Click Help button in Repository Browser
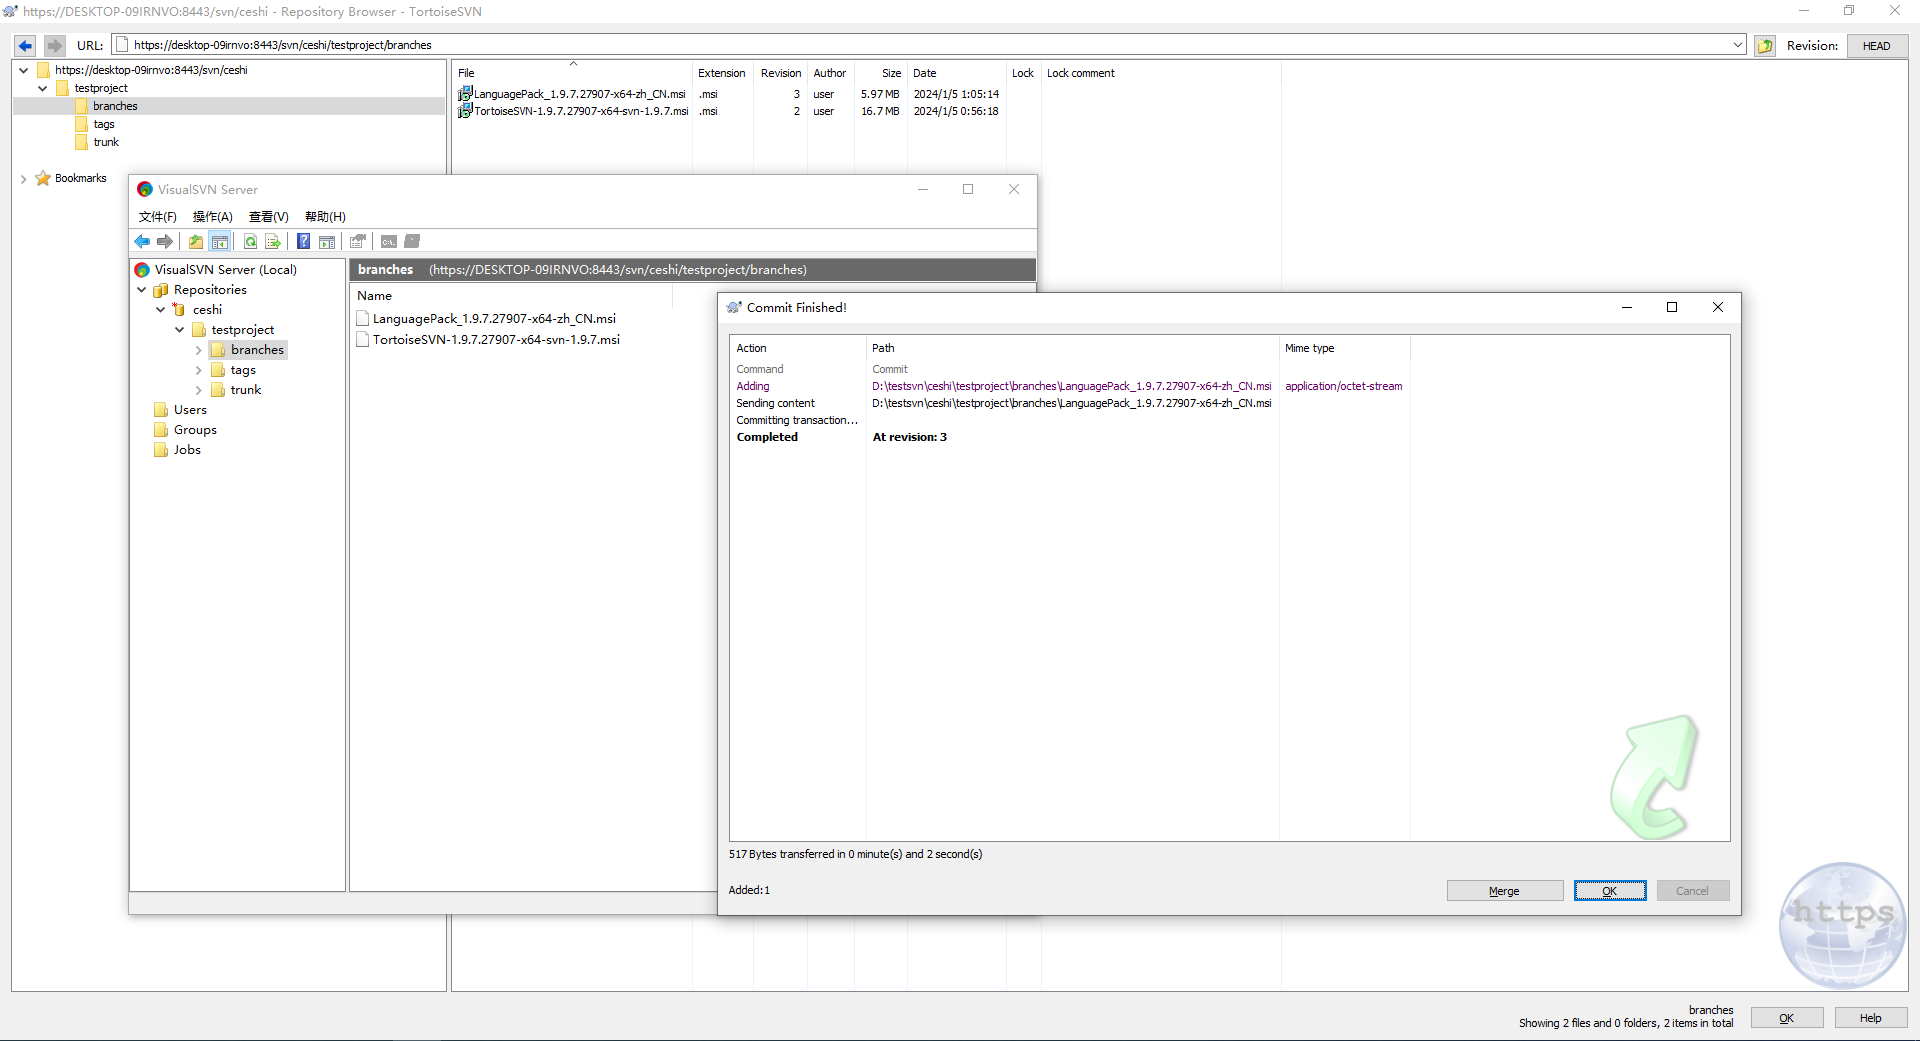 pos(1871,1018)
